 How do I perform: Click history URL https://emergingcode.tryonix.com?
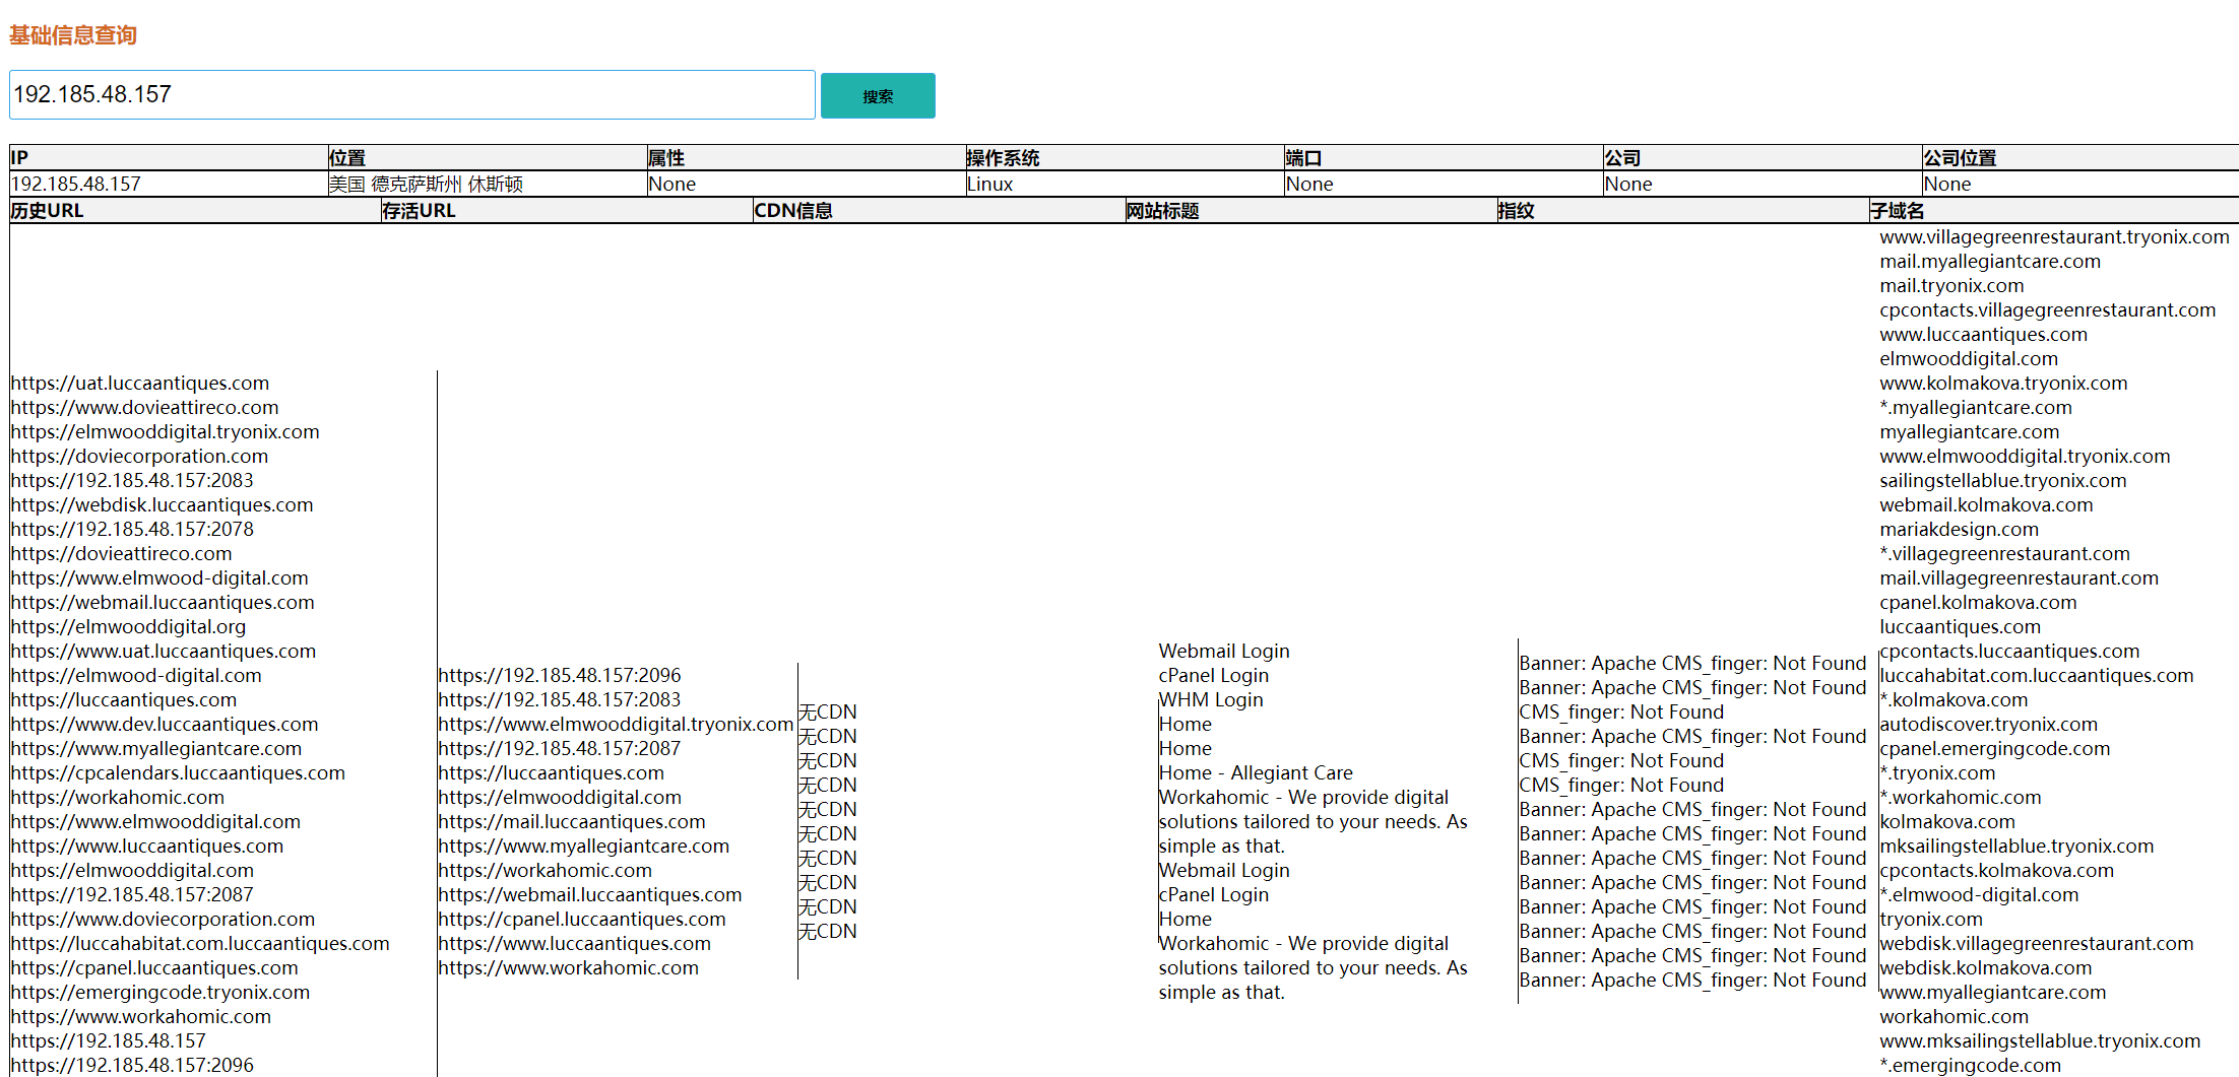(160, 992)
